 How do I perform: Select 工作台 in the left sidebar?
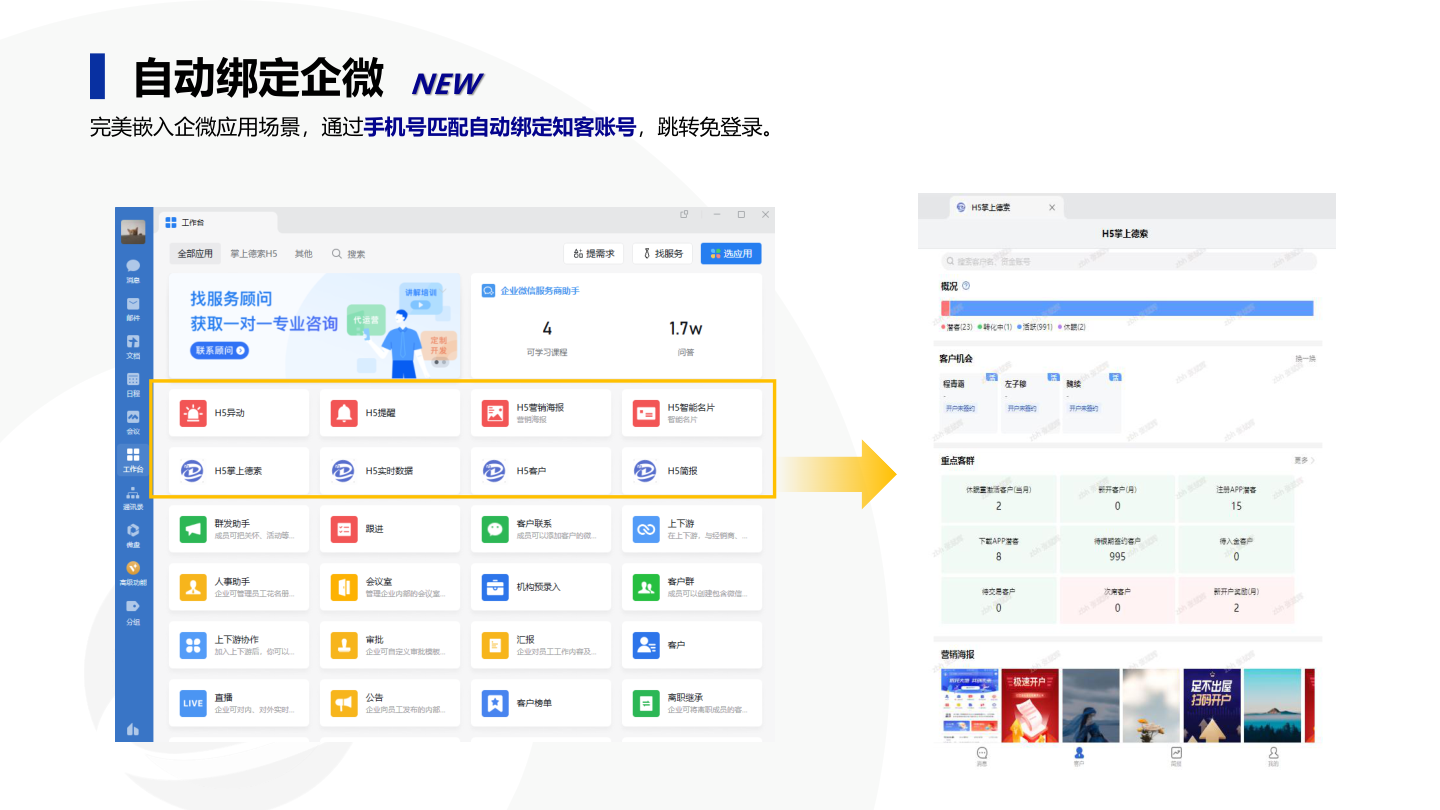(x=133, y=461)
